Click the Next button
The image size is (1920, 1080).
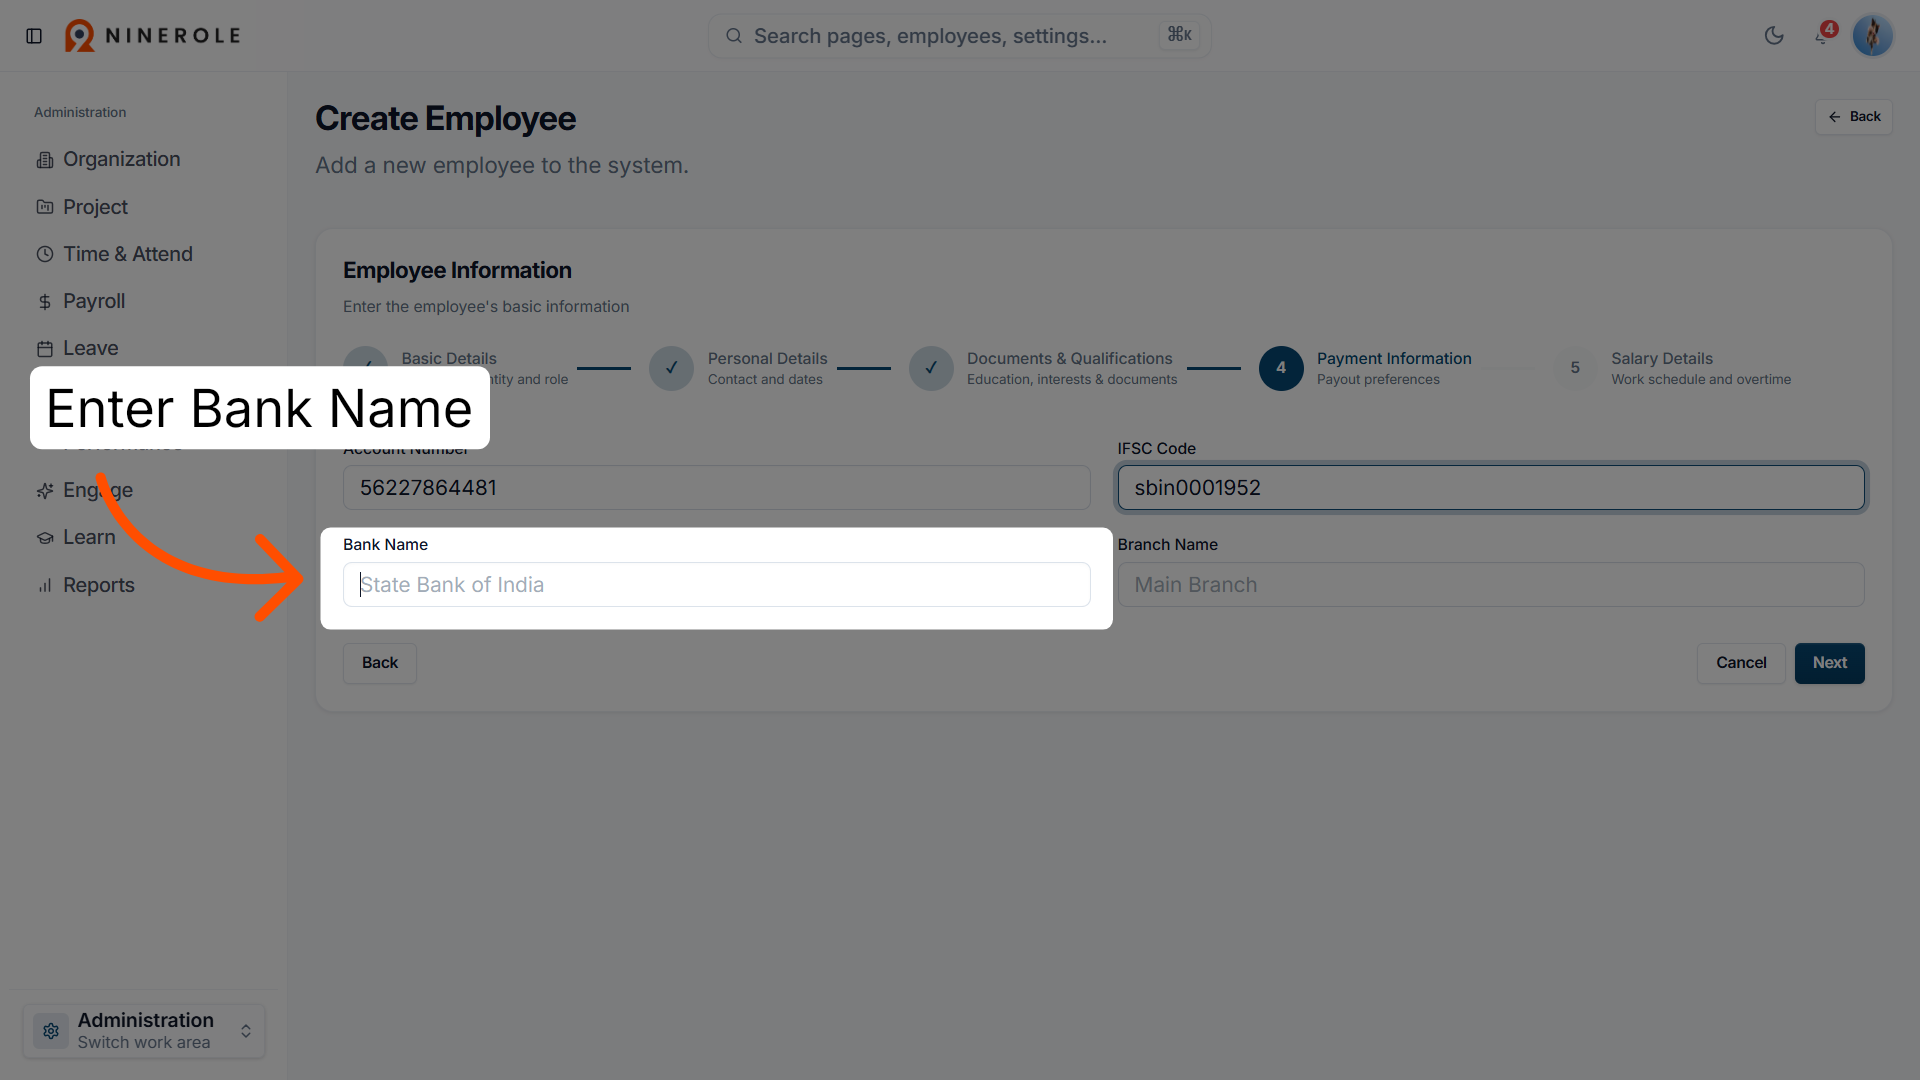(1830, 663)
